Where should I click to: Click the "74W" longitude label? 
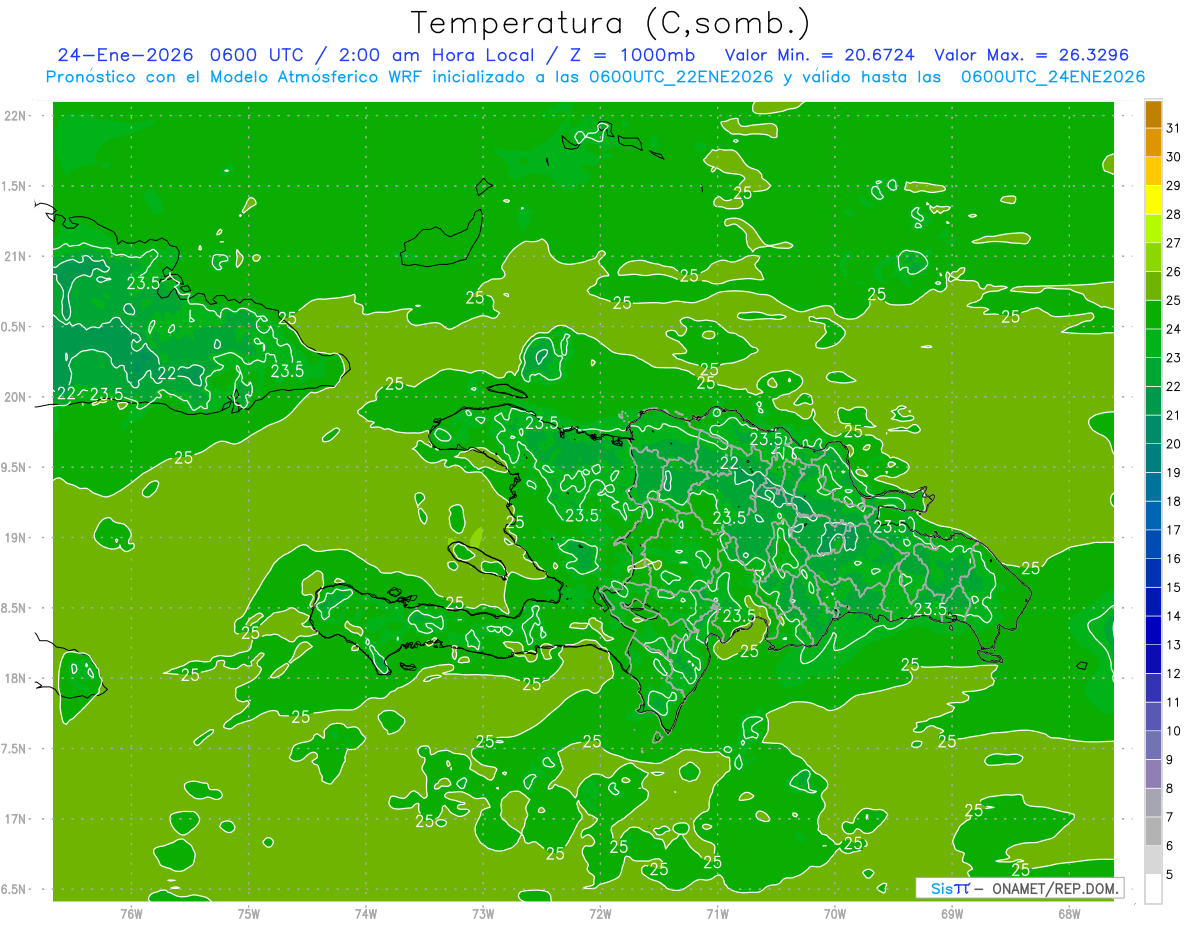coord(366,913)
